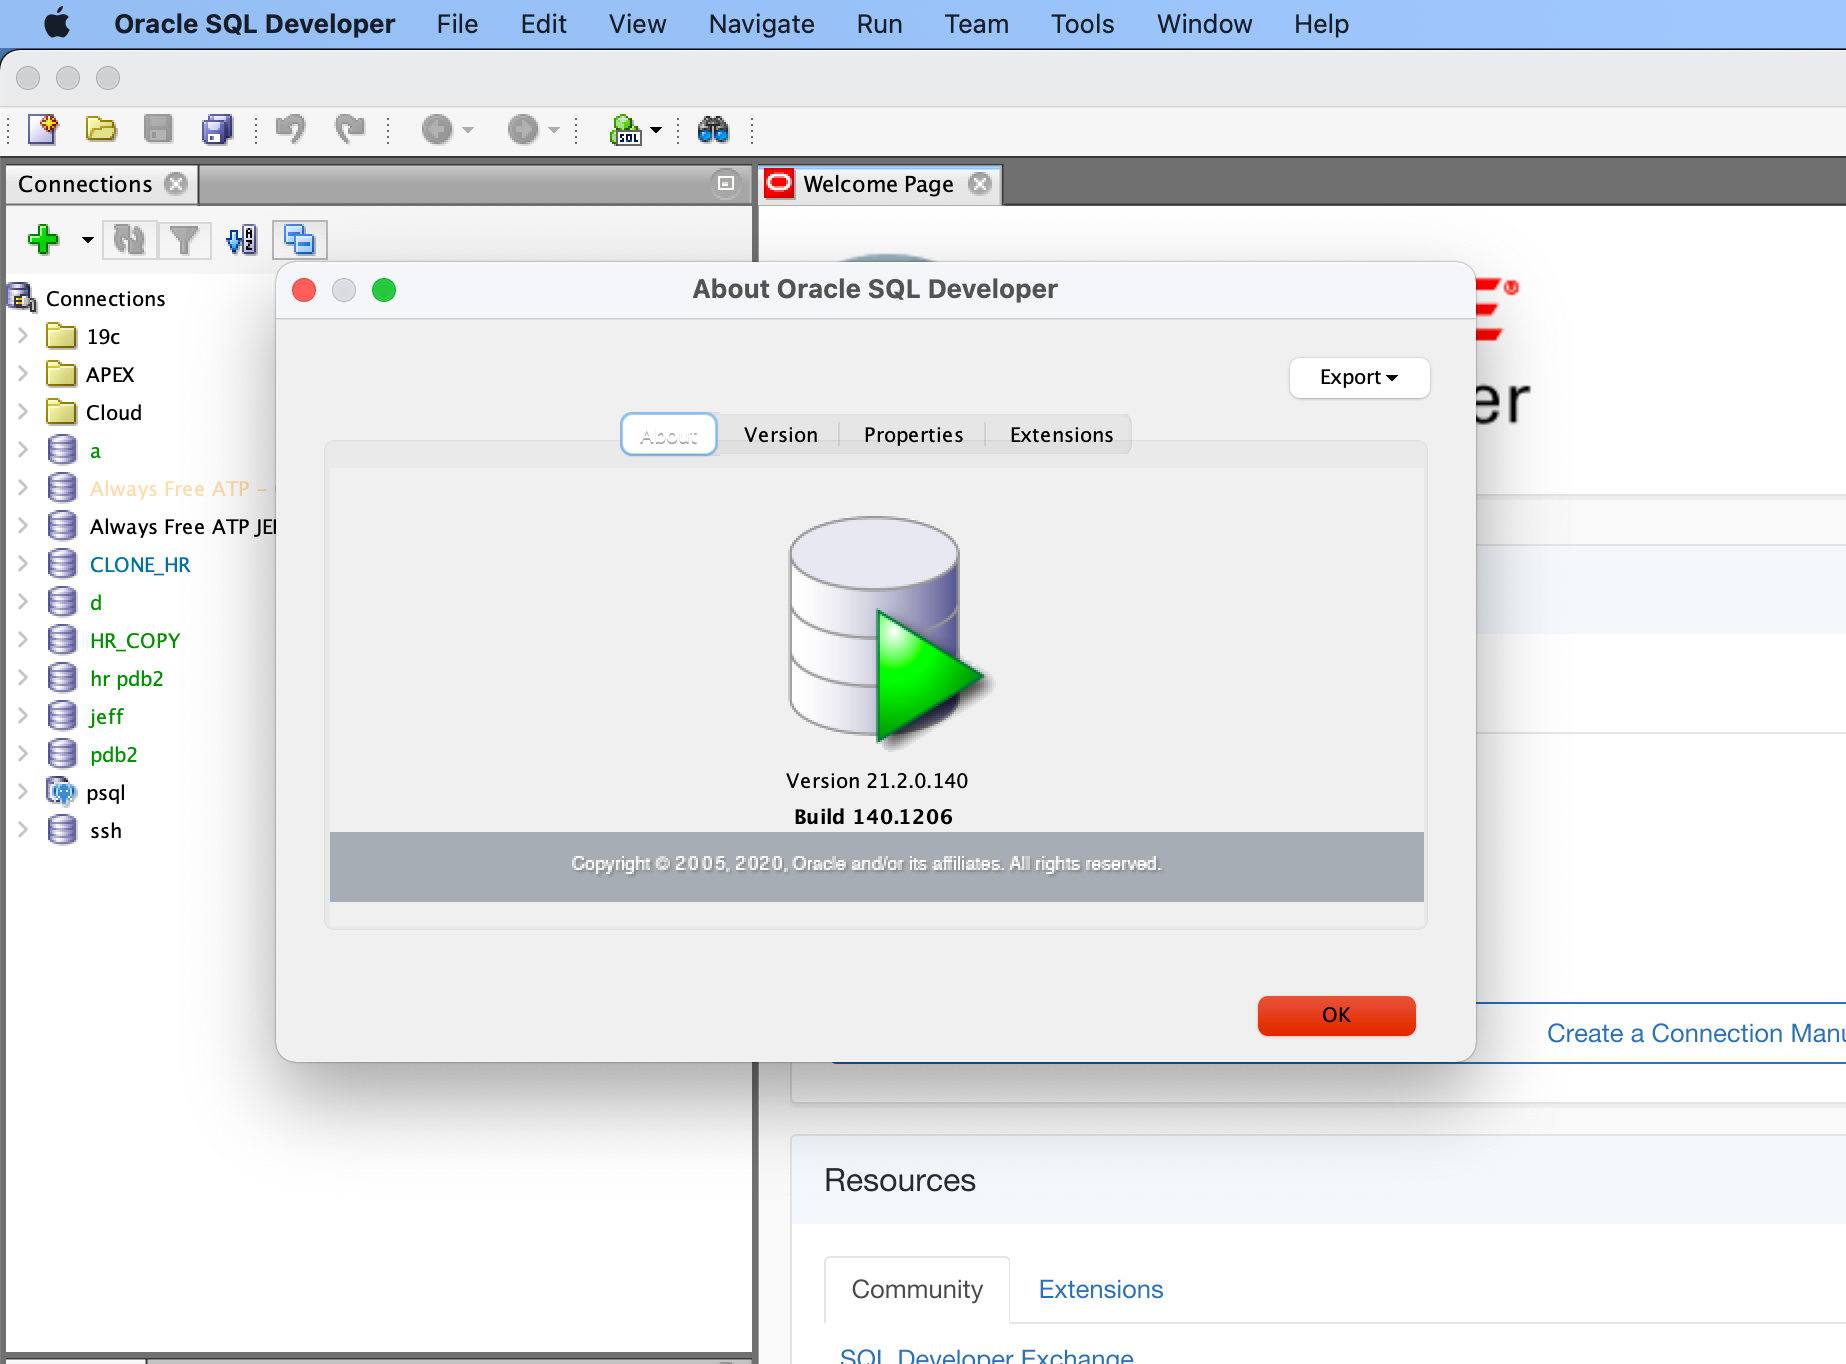1846x1364 pixels.
Task: Switch to the Version tab
Action: click(781, 435)
